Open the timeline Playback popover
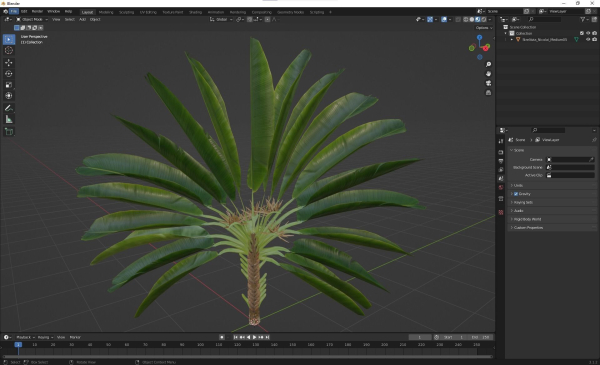 click(x=25, y=337)
